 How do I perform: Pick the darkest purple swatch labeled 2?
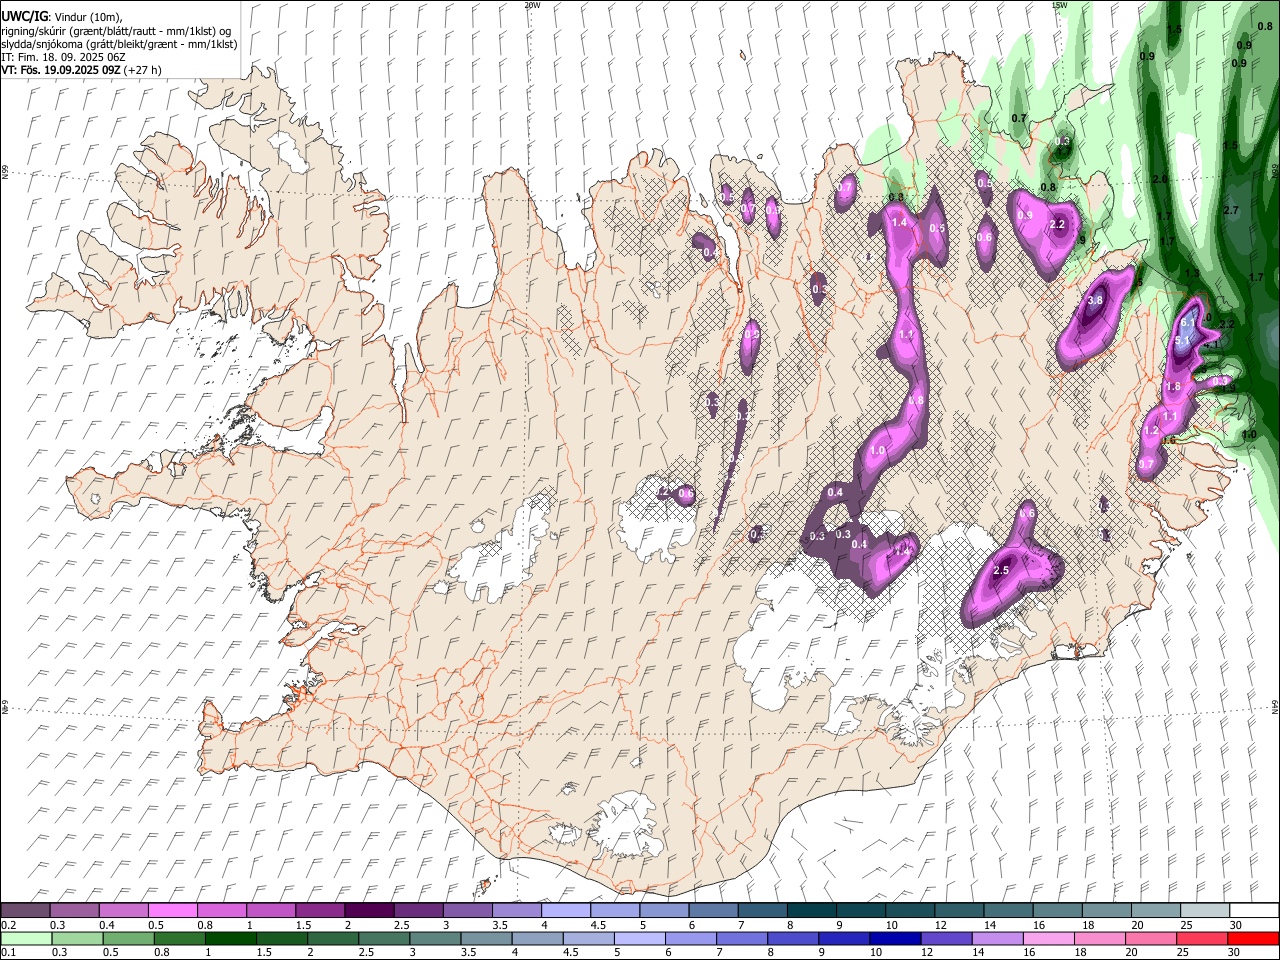368,910
